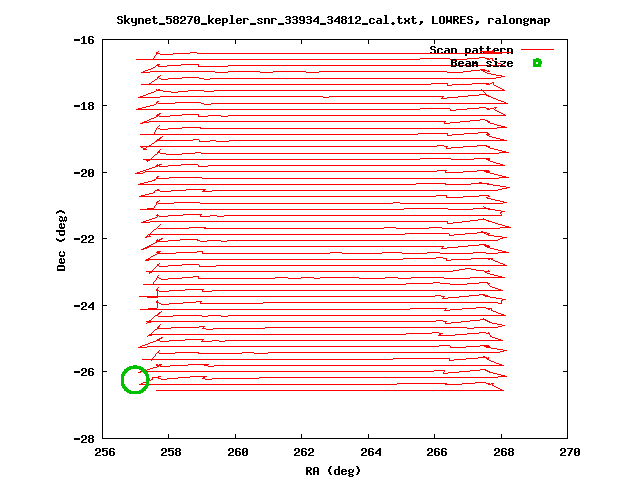Click the large green beam circle on plot
This screenshot has width=640, height=480.
click(135, 380)
